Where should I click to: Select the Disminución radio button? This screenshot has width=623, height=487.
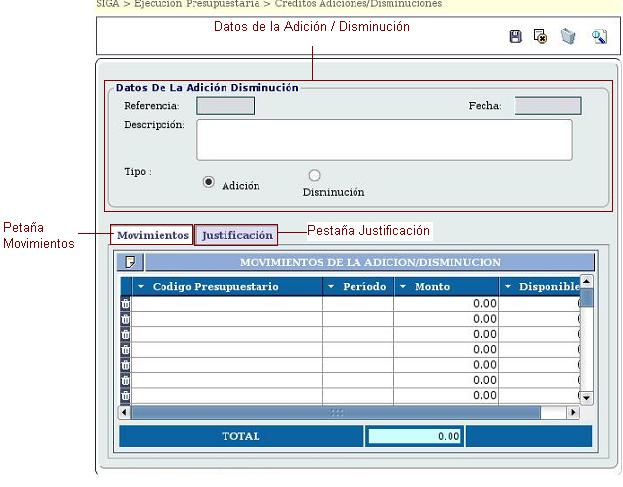coord(314,176)
